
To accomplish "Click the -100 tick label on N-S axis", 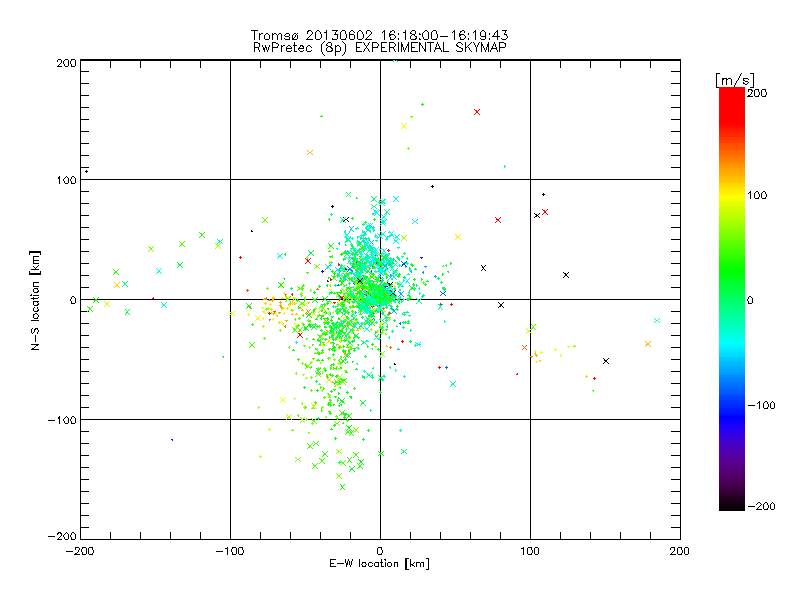I will (62, 420).
